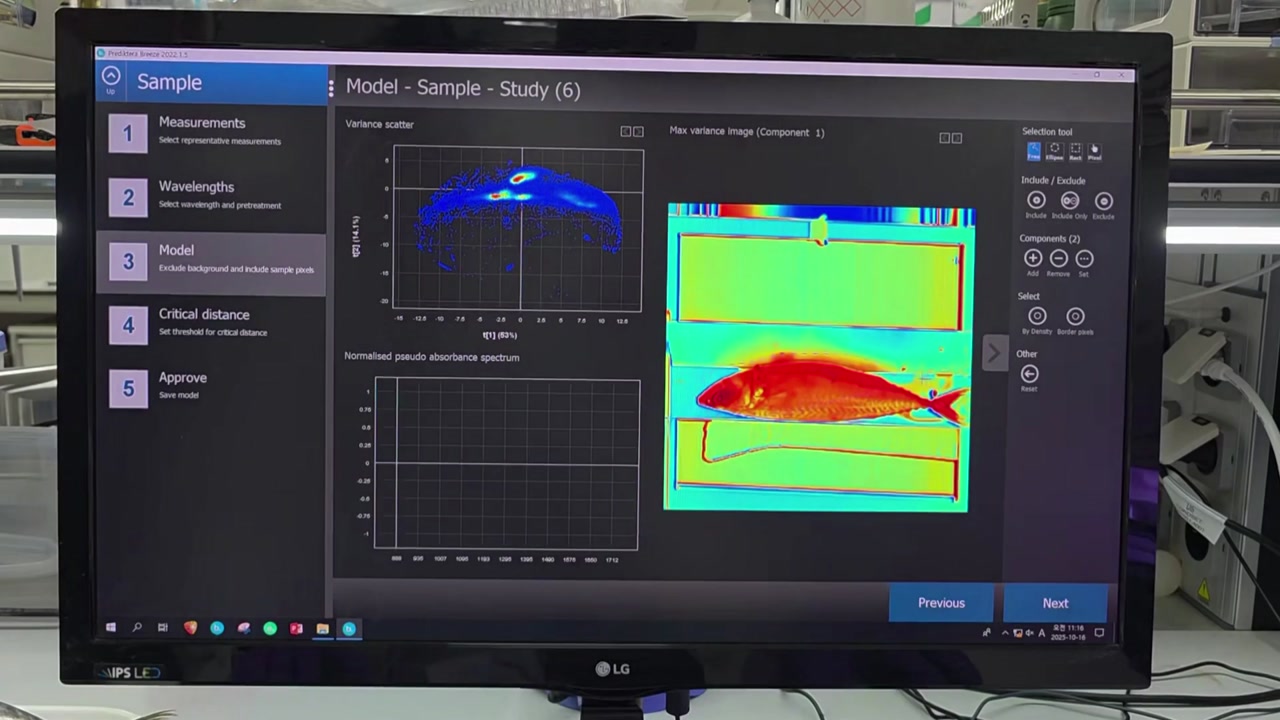Viewport: 1280px width, 720px height.
Task: Select the Ellipse selection tool
Action: pyautogui.click(x=1054, y=150)
